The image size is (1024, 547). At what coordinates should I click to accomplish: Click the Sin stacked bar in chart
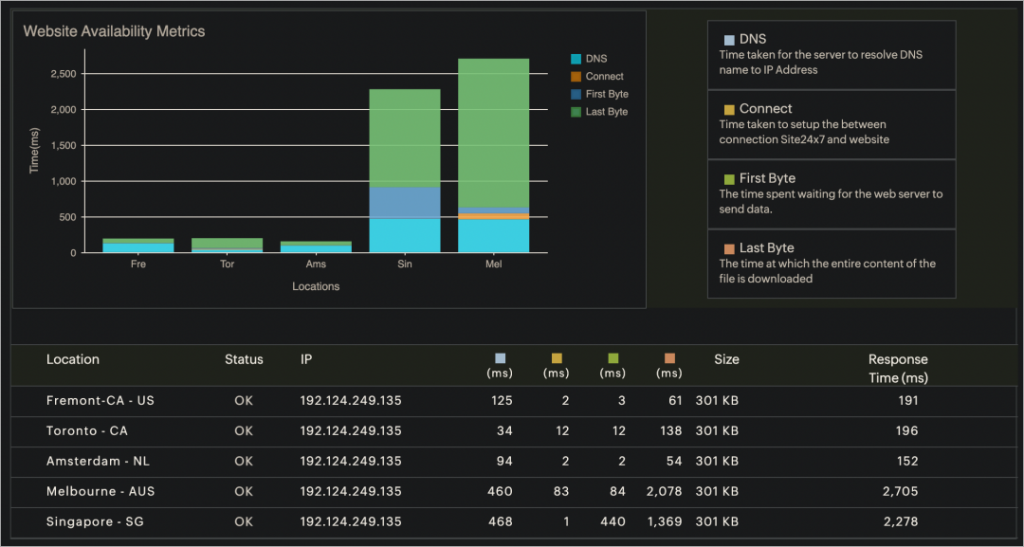coord(405,171)
